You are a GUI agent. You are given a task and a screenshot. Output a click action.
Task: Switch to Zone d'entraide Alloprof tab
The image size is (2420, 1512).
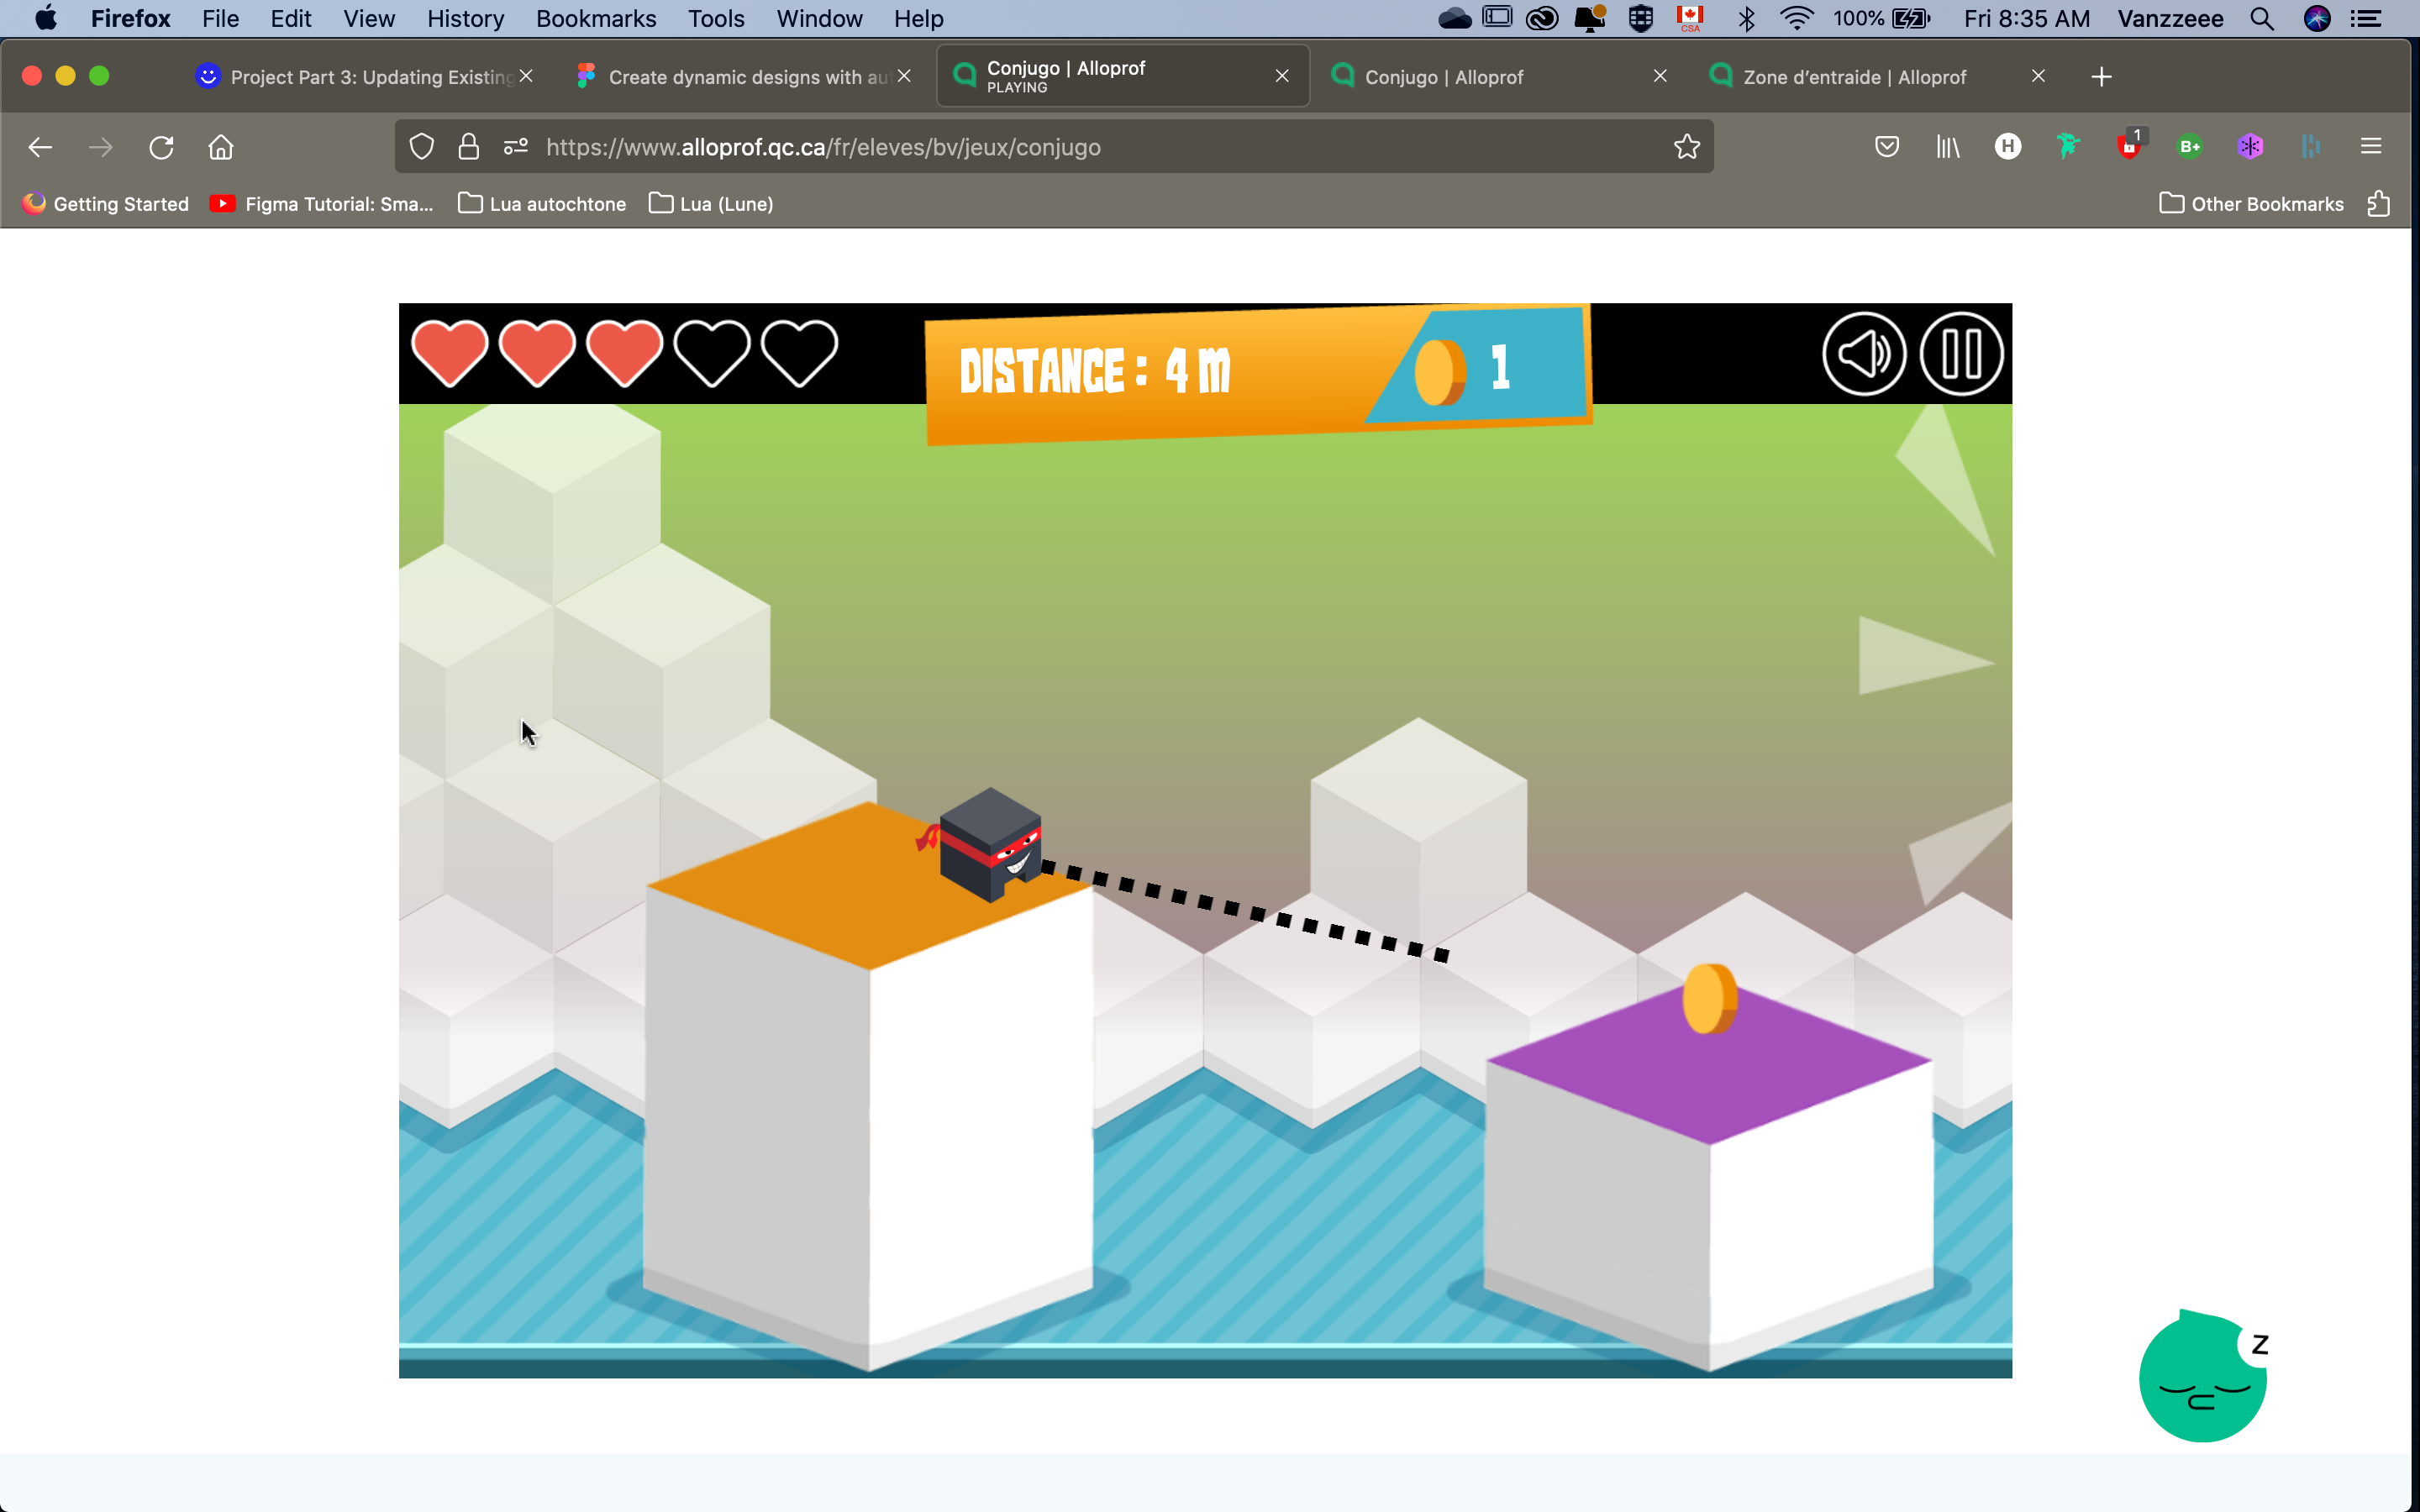click(1853, 77)
